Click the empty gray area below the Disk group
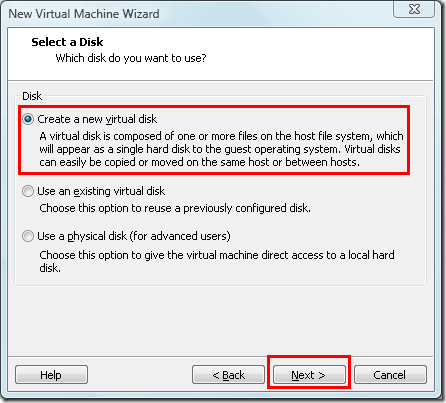The width and height of the screenshot is (446, 403). coord(221,320)
